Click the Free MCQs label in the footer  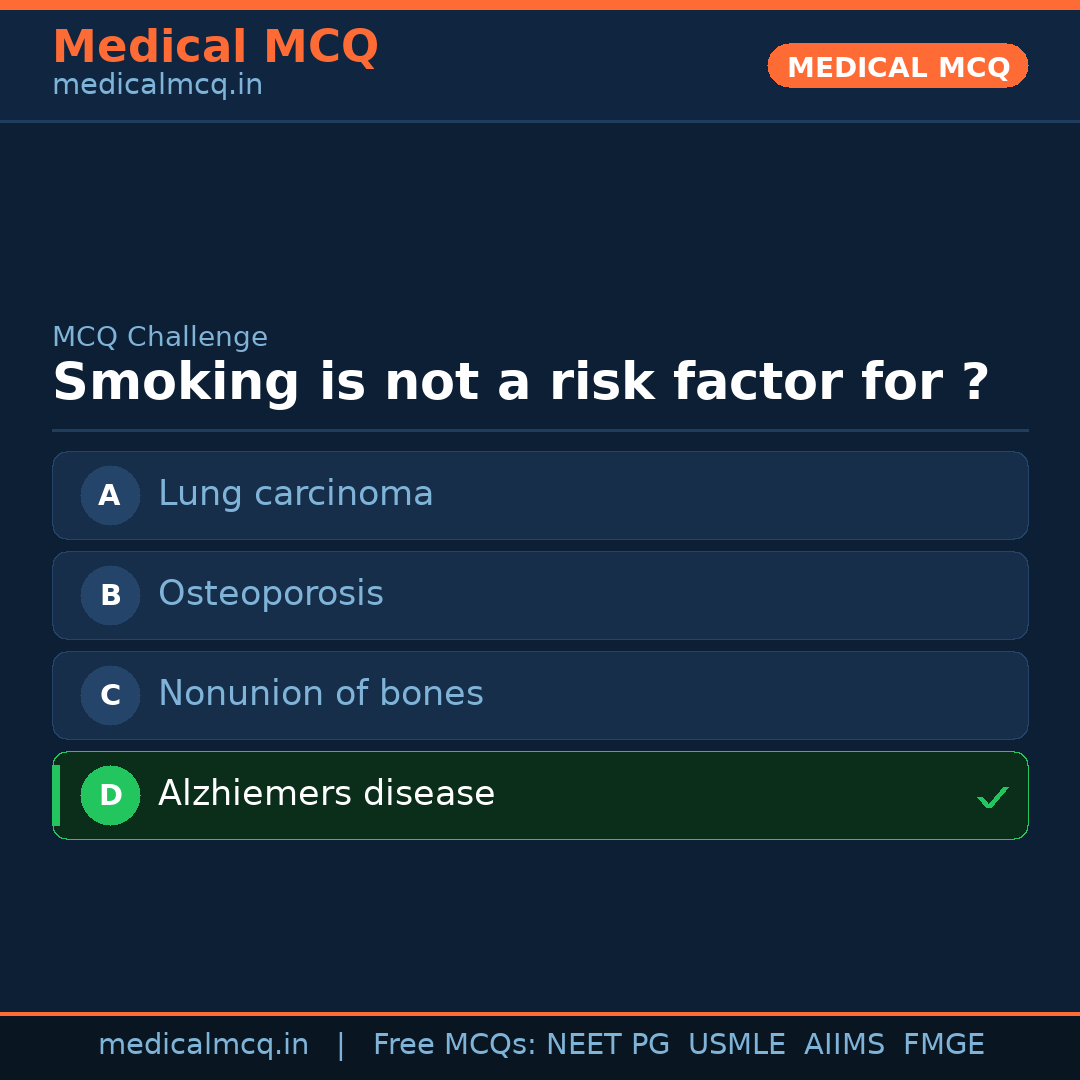click(x=455, y=1045)
